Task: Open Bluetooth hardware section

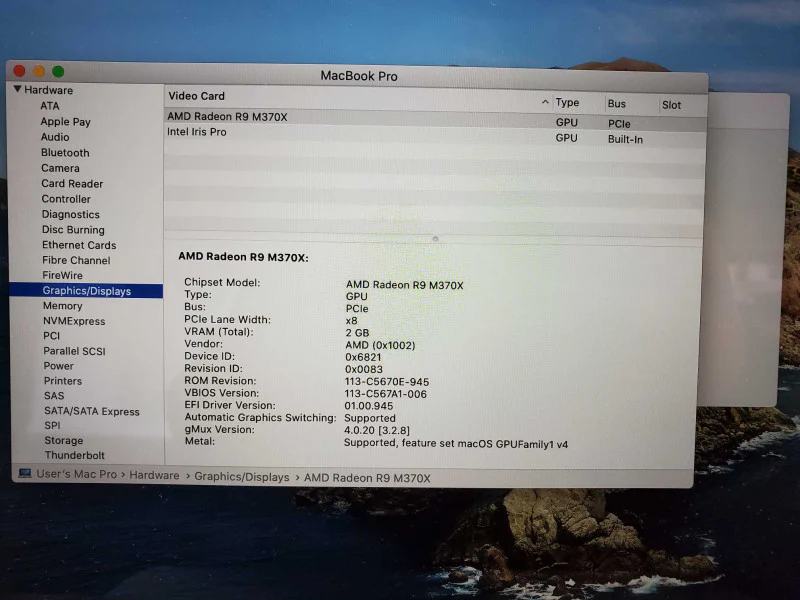Action: (x=65, y=153)
